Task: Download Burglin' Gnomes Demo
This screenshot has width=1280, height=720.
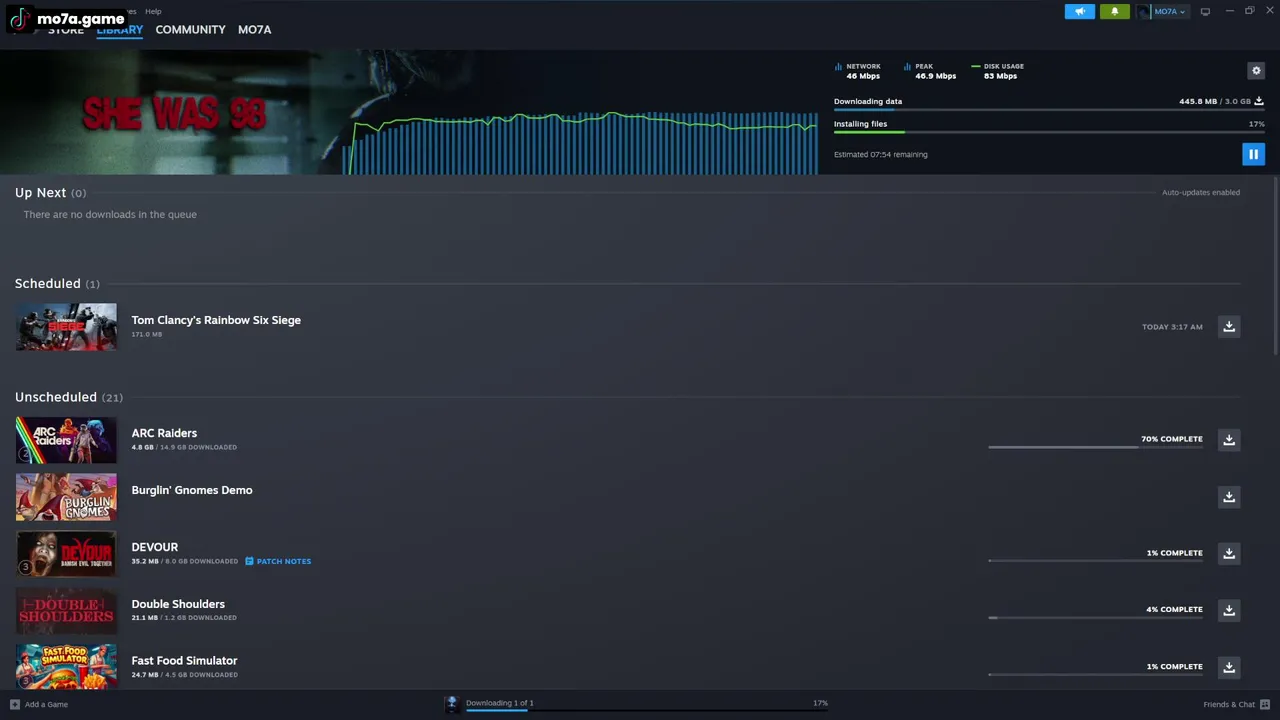Action: 1229,496
